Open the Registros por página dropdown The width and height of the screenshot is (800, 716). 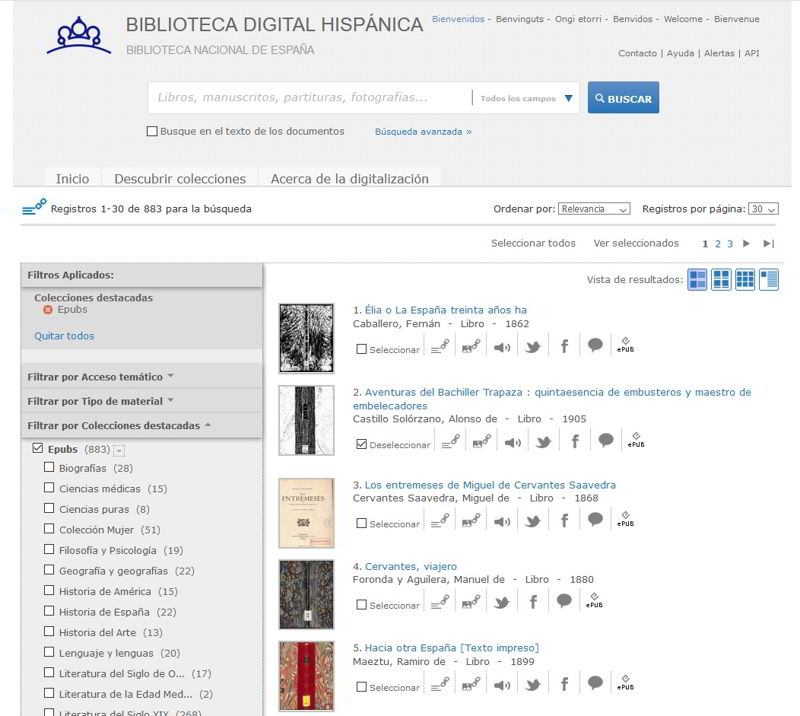pos(762,209)
